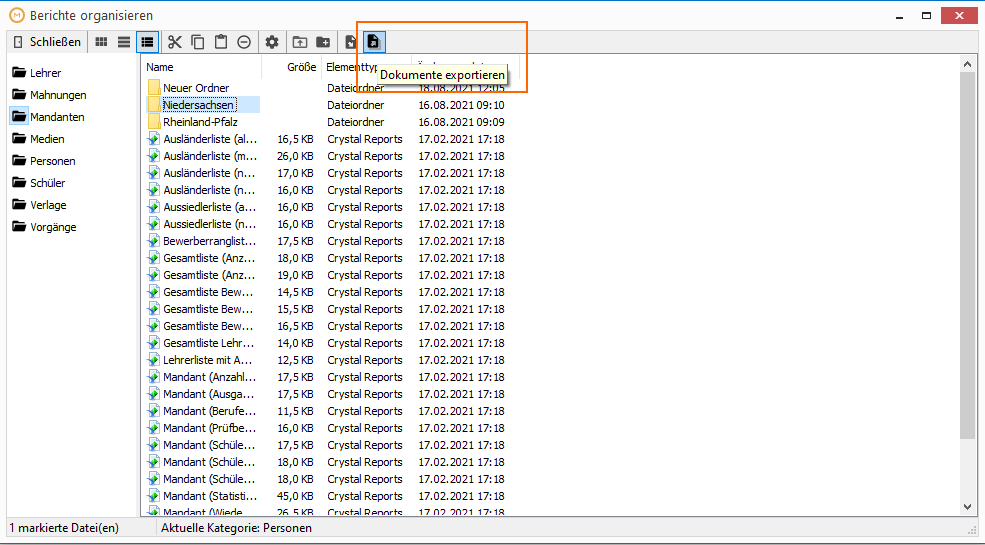Image resolution: width=985 pixels, height=545 pixels.
Task: Switch to large tiles grid view
Action: click(101, 42)
